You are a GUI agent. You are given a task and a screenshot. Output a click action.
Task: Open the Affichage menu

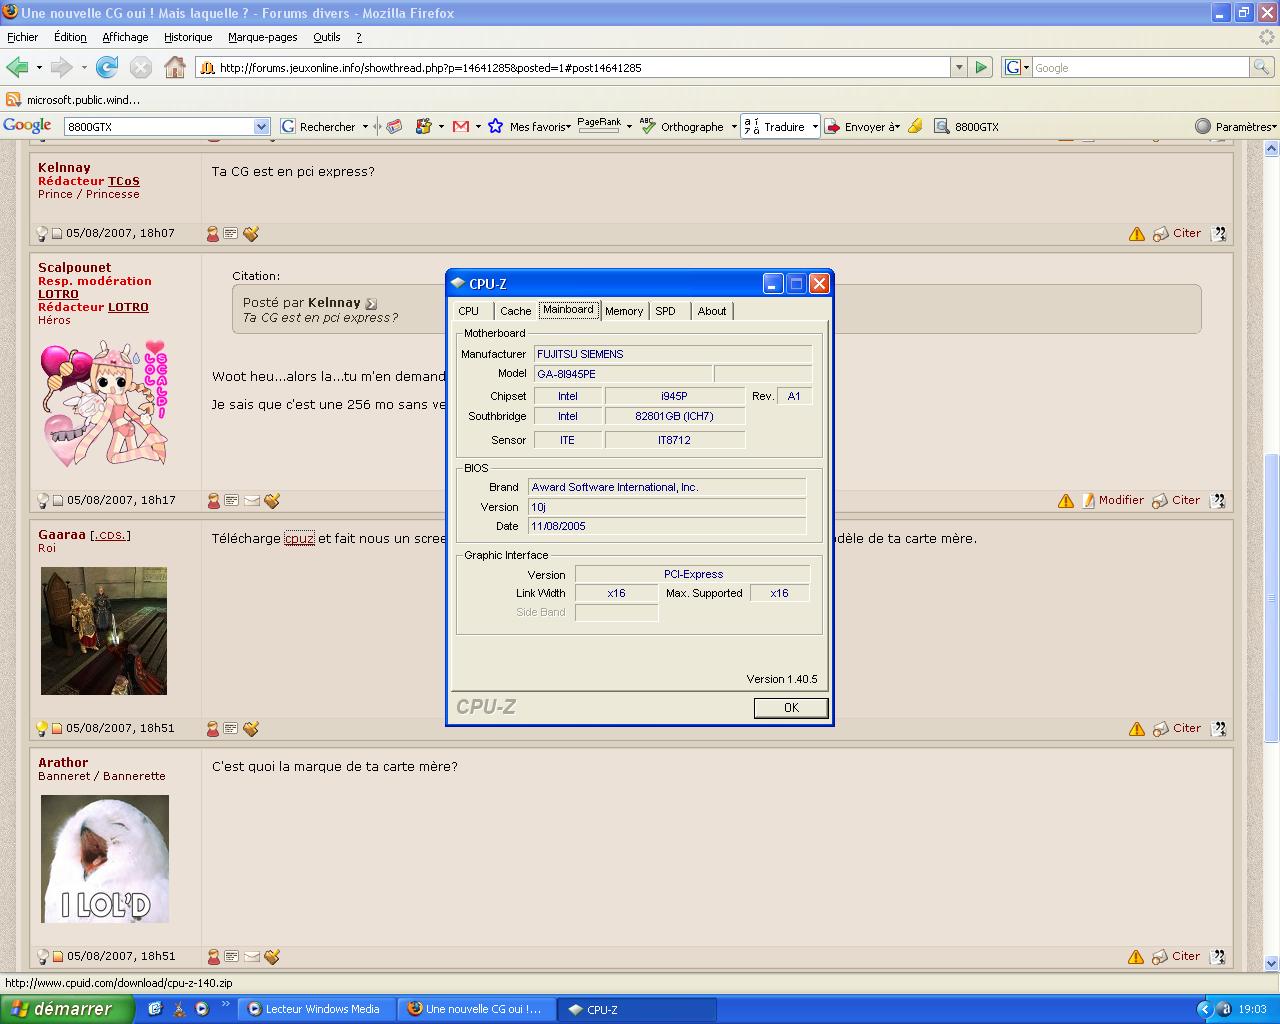point(125,37)
